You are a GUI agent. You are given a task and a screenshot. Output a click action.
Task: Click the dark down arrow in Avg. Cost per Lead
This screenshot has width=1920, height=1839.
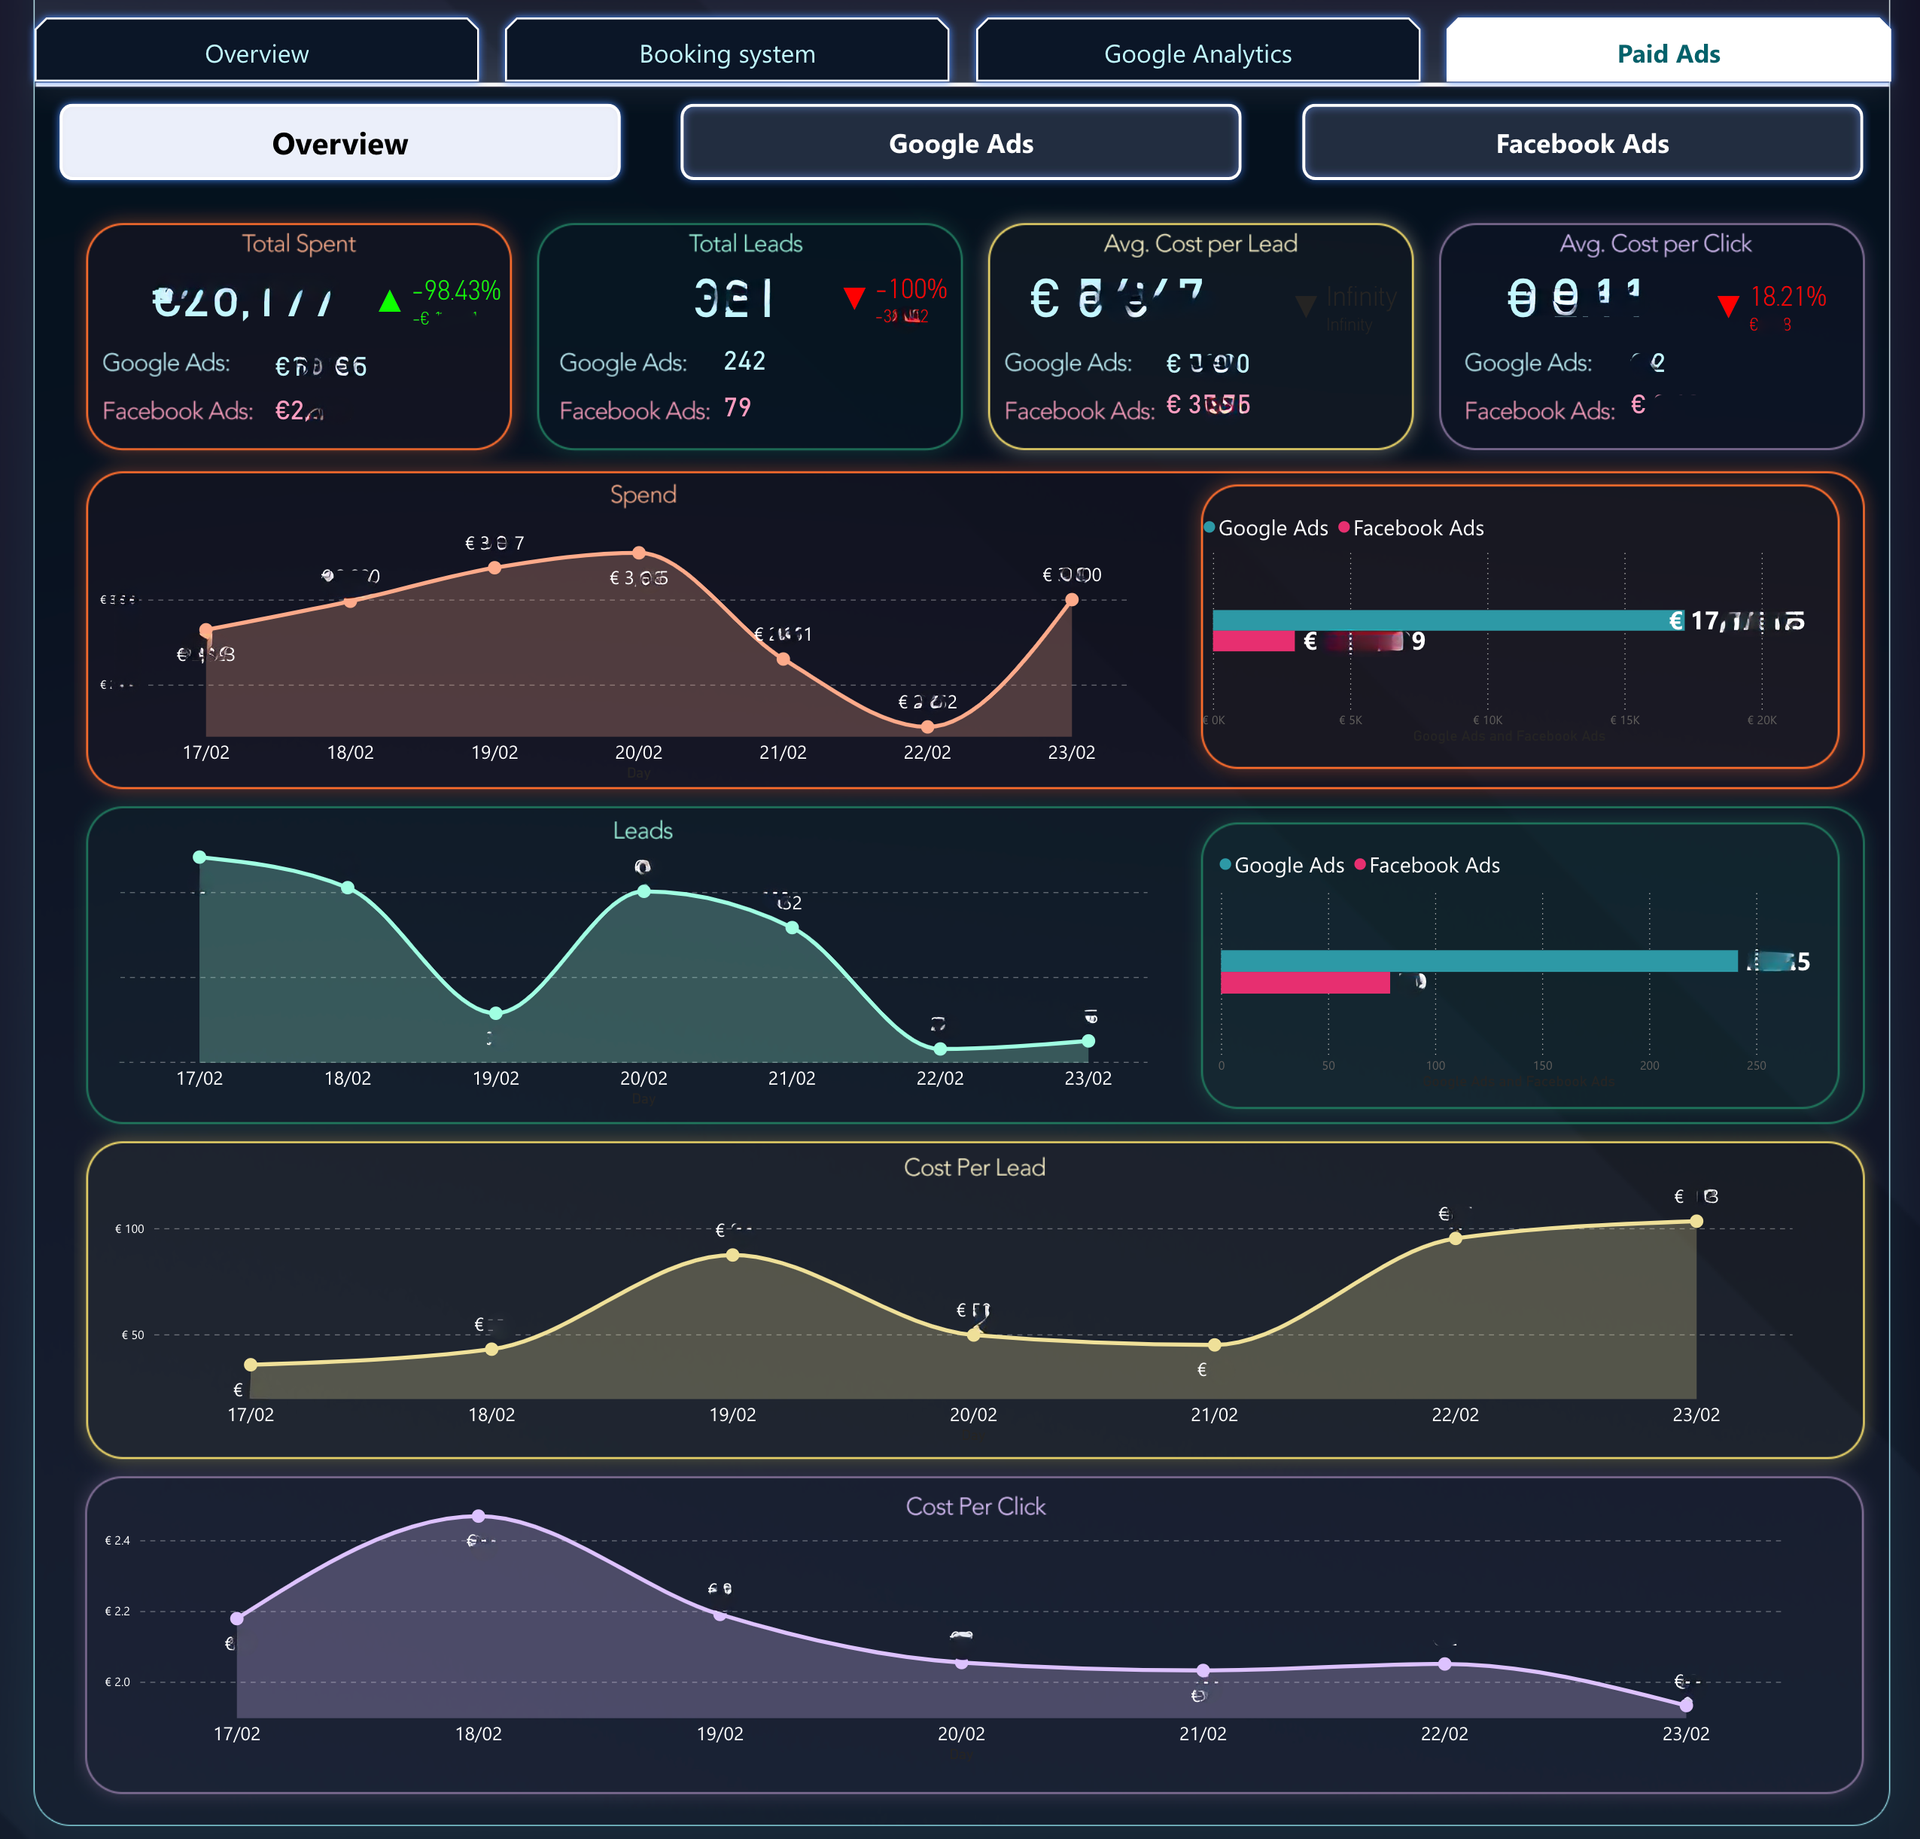(1305, 306)
